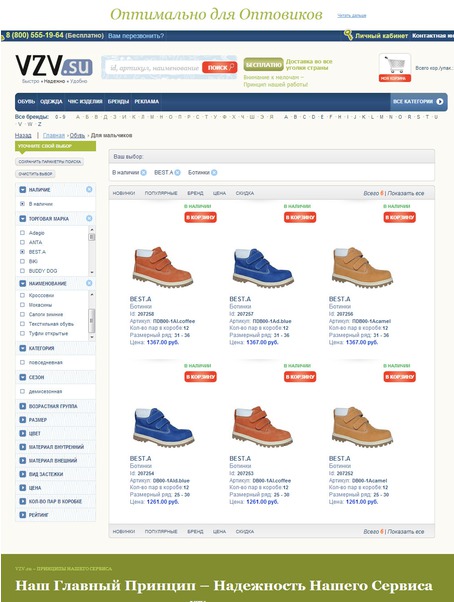Open the ОБУВЬ menu
Screen dimensions: 454x602
point(26,102)
